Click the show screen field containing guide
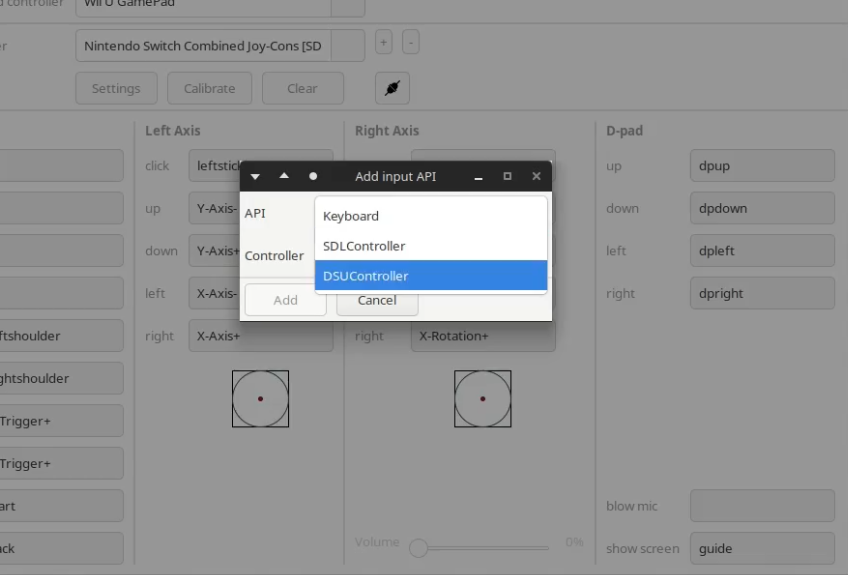Screen dimensions: 848x575 click(x=761, y=548)
